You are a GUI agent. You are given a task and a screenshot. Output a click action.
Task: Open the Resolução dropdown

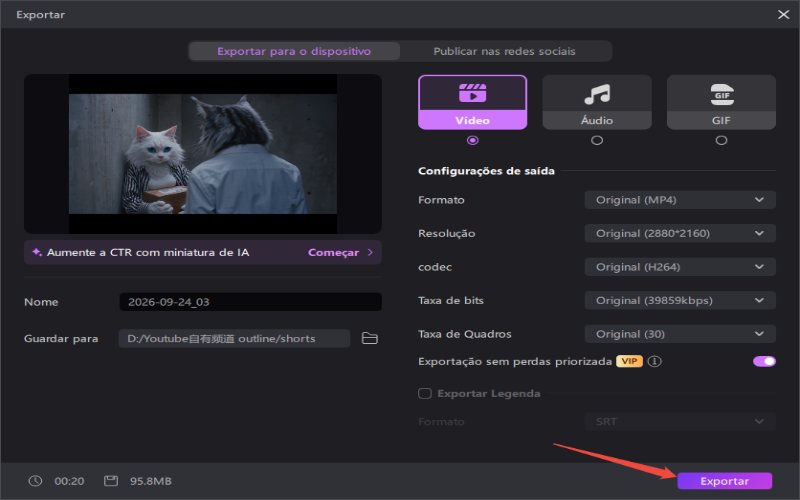[x=680, y=233]
